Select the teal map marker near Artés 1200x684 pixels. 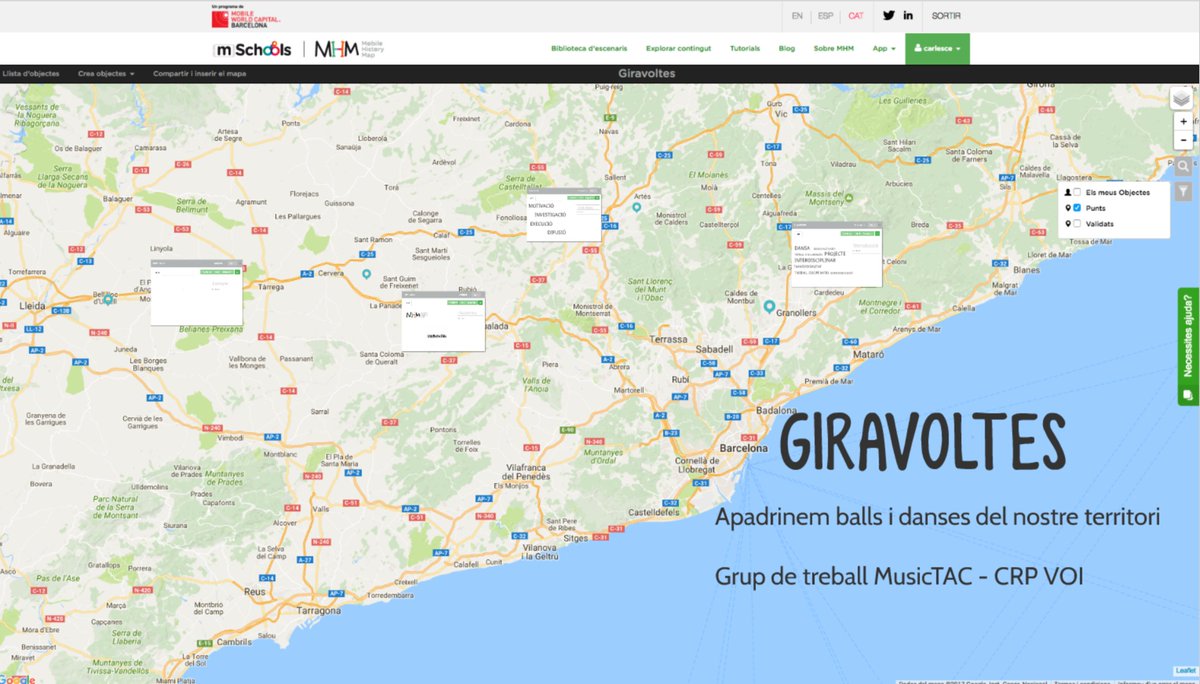pos(636,208)
